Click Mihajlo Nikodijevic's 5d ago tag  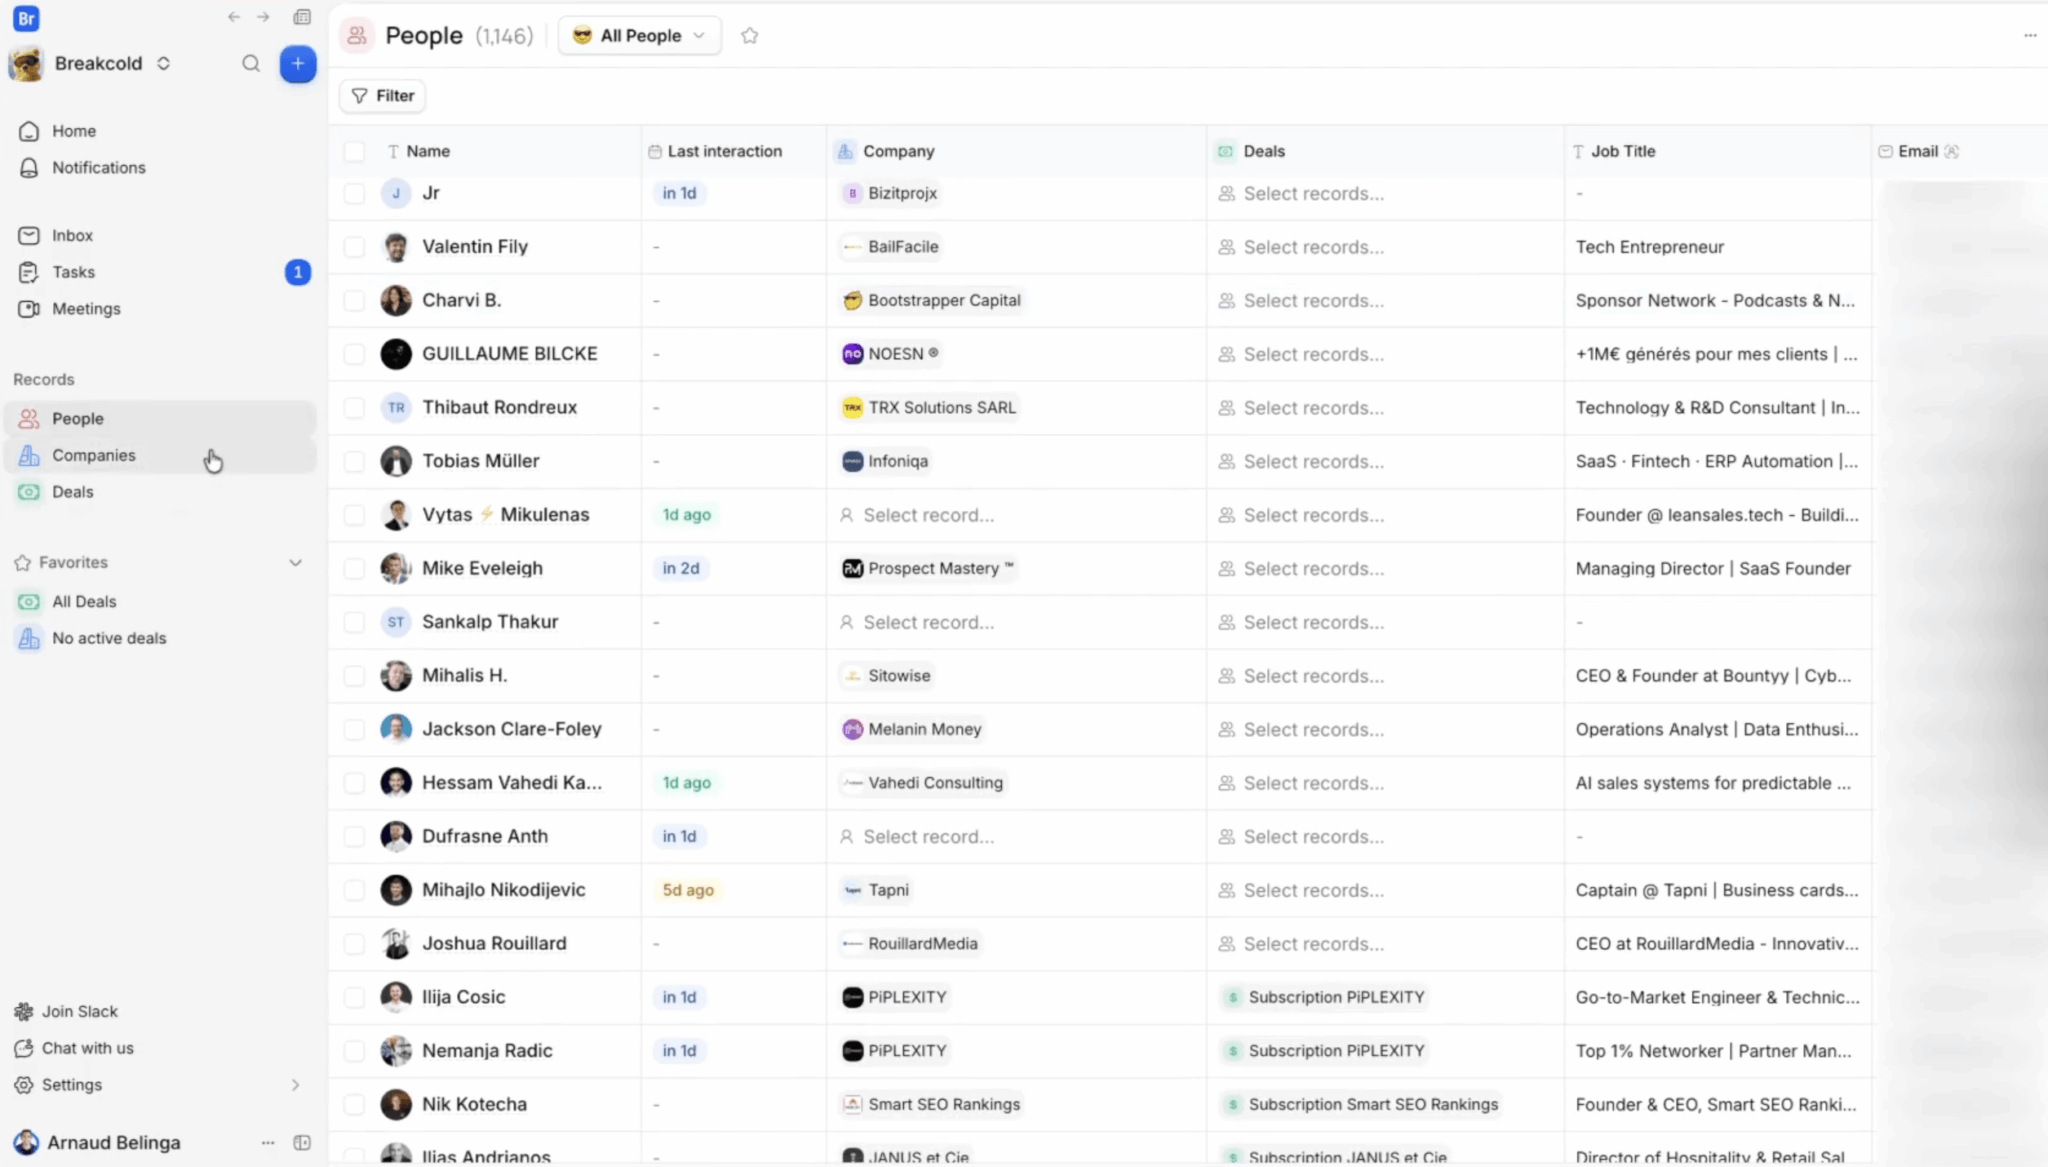point(688,890)
